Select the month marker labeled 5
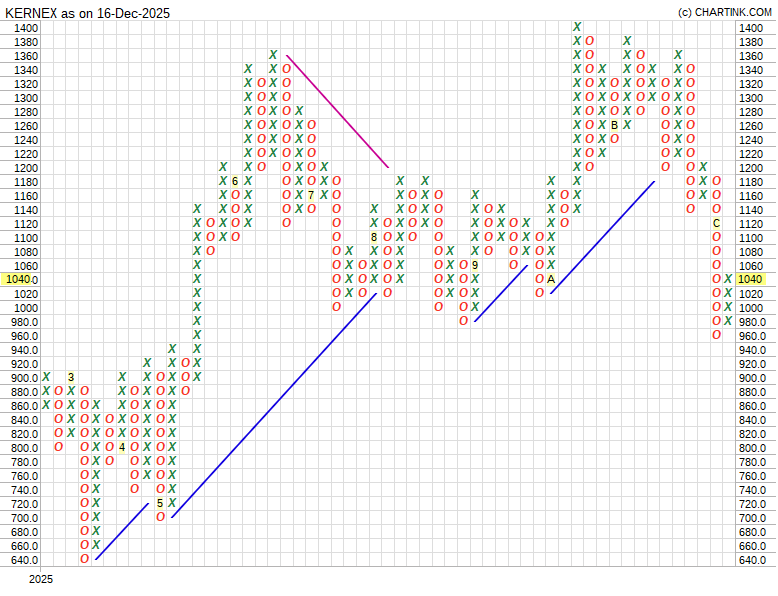The width and height of the screenshot is (778, 596). 160,503
